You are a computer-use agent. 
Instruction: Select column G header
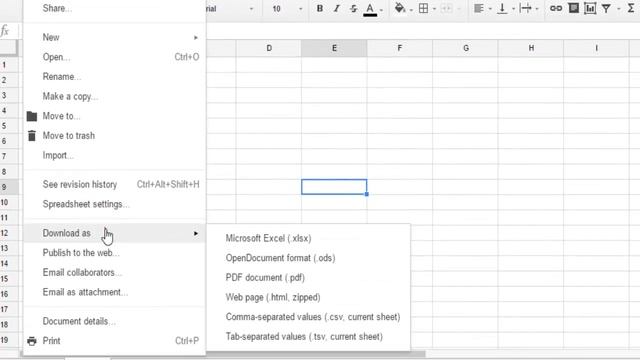pos(465,48)
